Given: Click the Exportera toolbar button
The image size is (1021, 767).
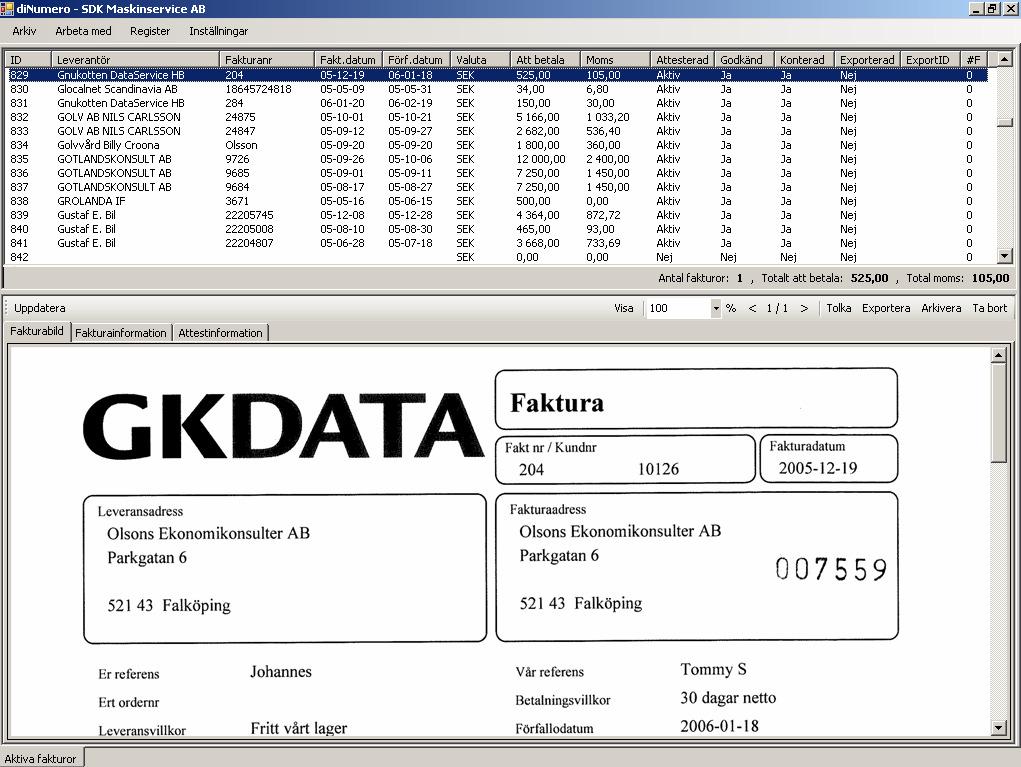Looking at the screenshot, I should click(886, 308).
